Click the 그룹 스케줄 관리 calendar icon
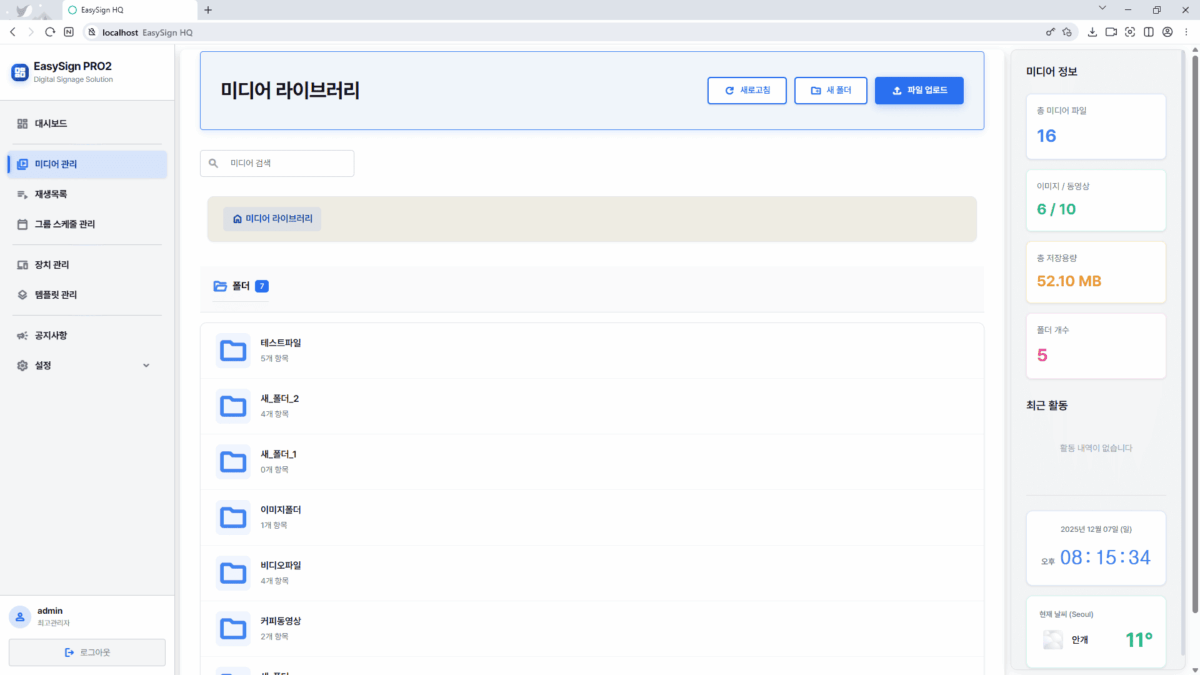 22,225
